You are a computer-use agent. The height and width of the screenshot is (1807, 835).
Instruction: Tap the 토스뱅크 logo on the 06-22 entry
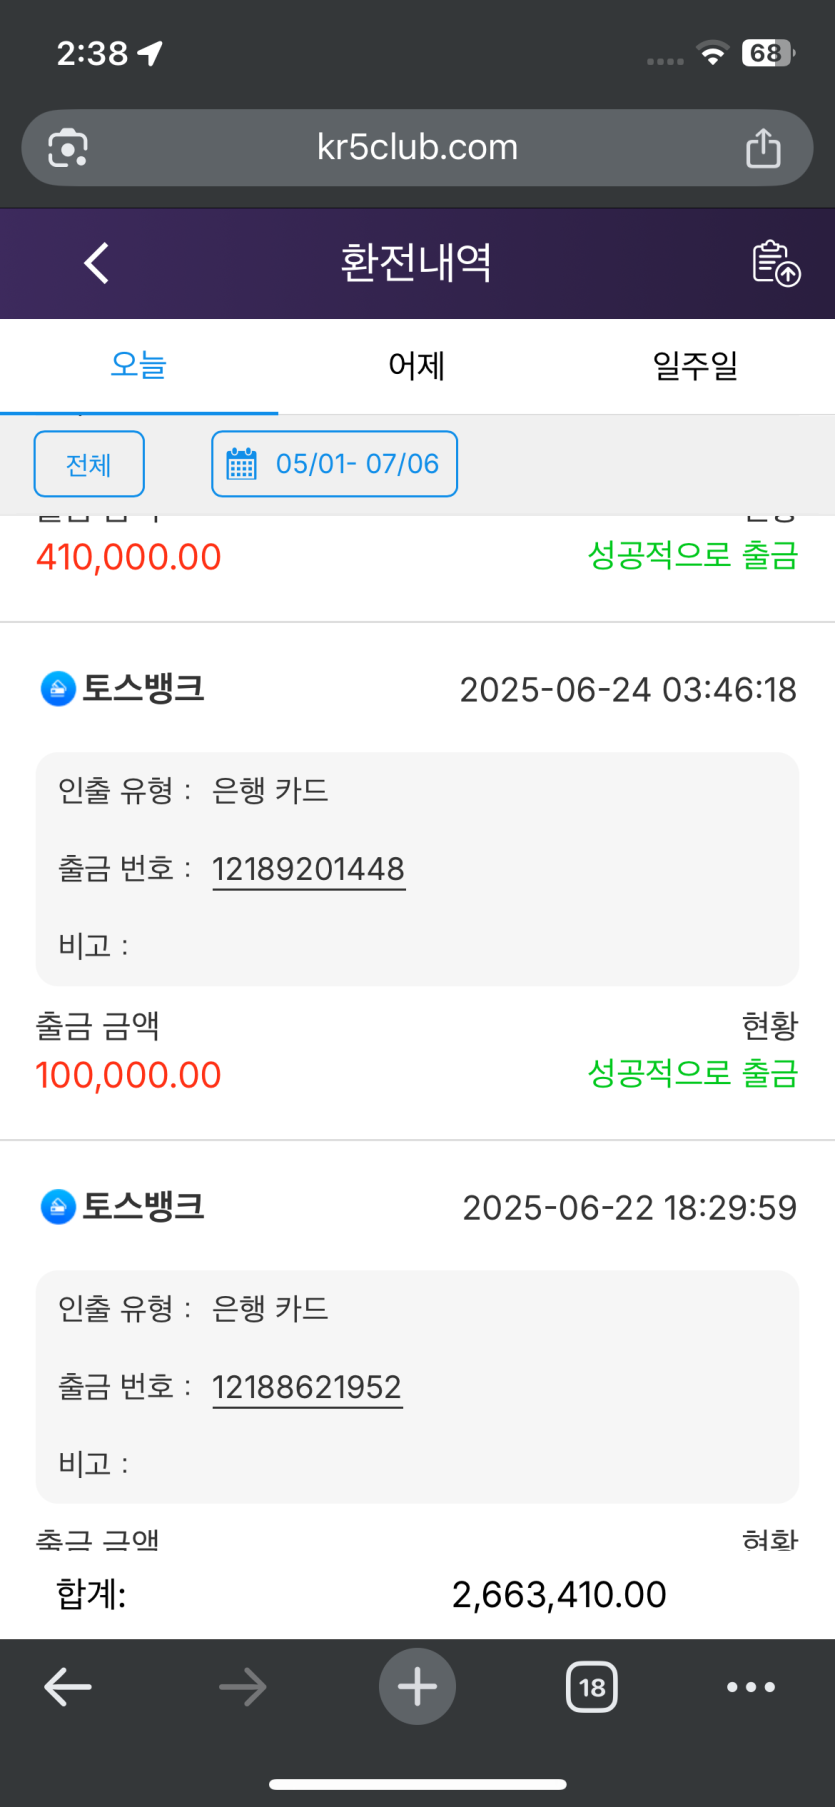(x=58, y=1206)
